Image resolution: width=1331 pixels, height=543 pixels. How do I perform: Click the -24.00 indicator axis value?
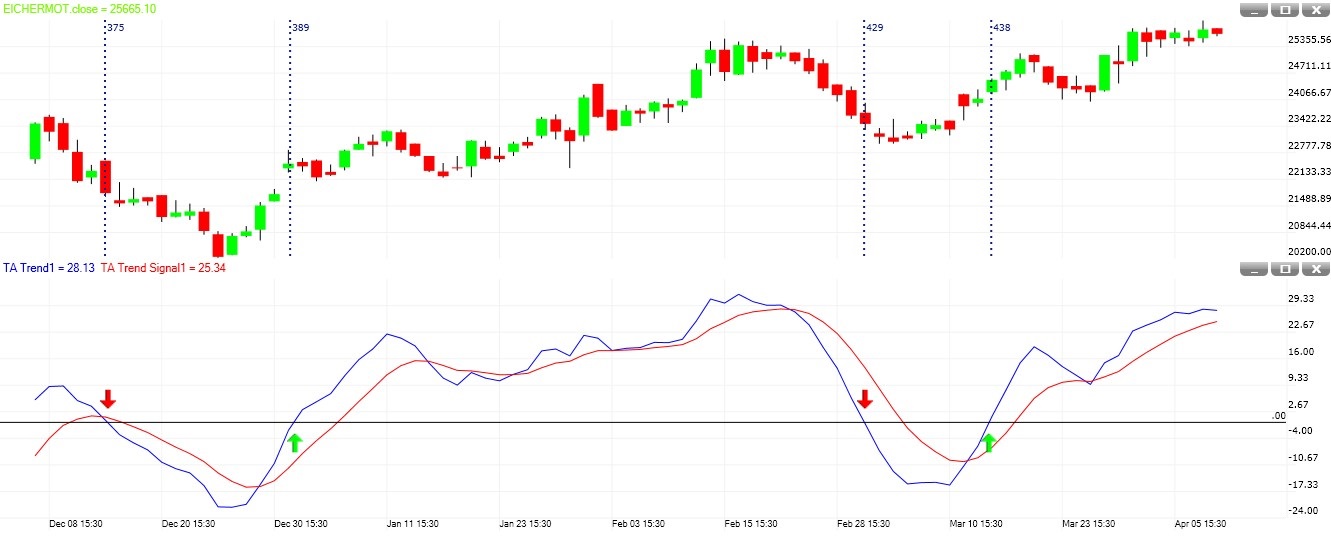click(1302, 511)
